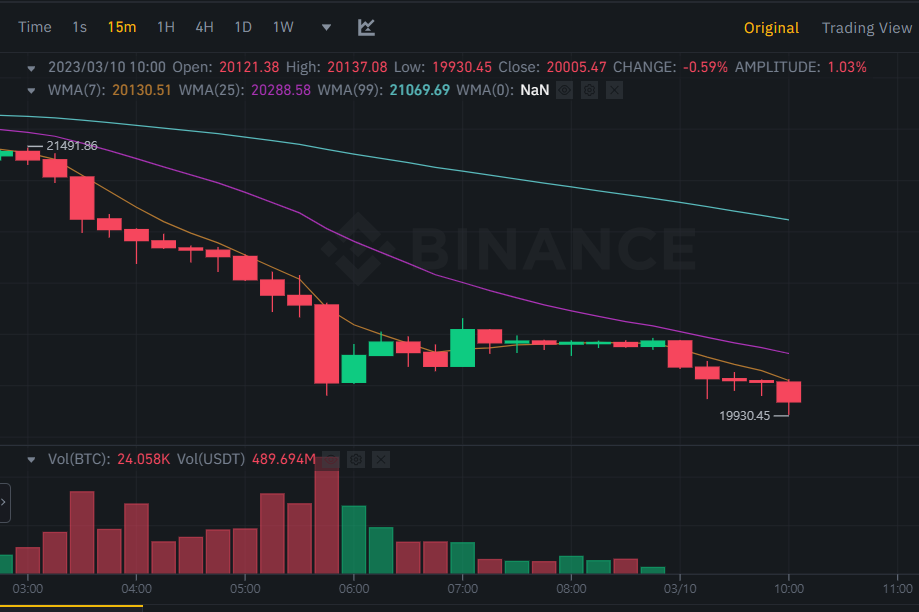This screenshot has height=612, width=919.
Task: Expand left side panel chevron
Action: click(x=4, y=502)
